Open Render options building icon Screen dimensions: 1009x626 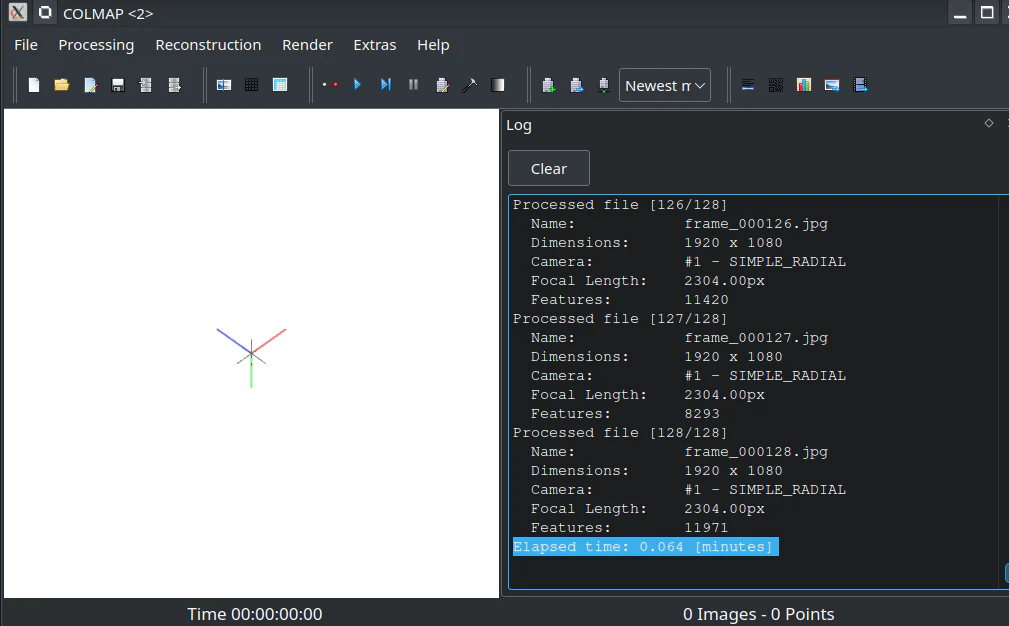604,85
